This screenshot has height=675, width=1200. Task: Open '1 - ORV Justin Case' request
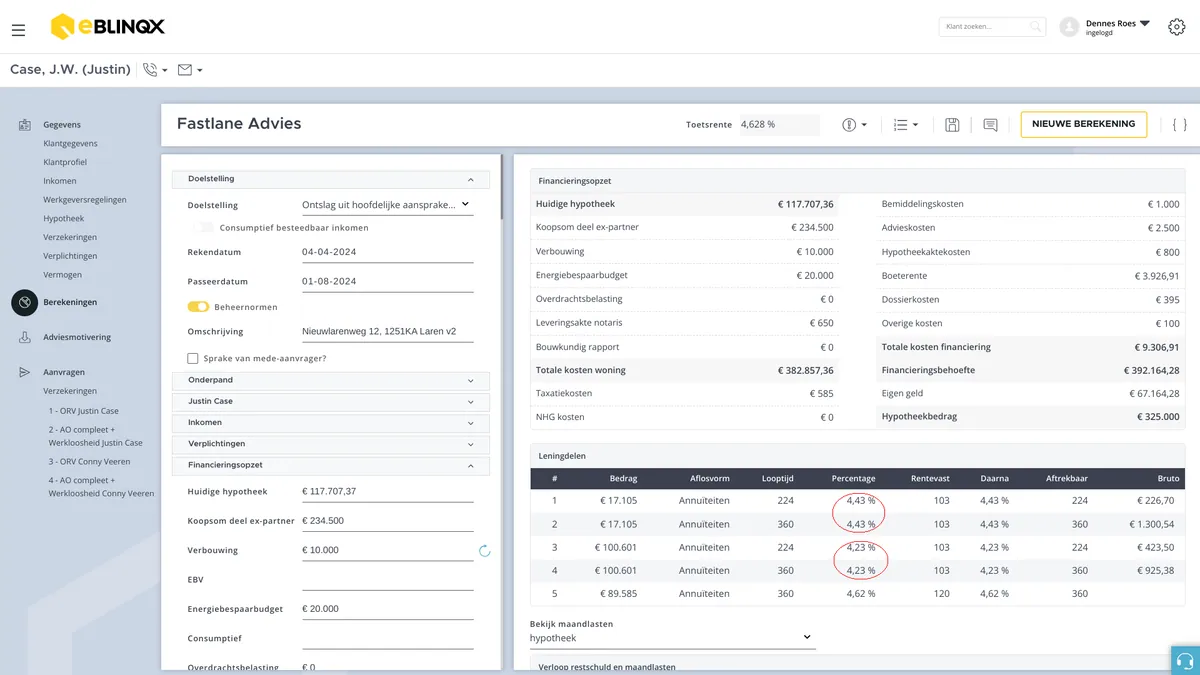point(84,411)
